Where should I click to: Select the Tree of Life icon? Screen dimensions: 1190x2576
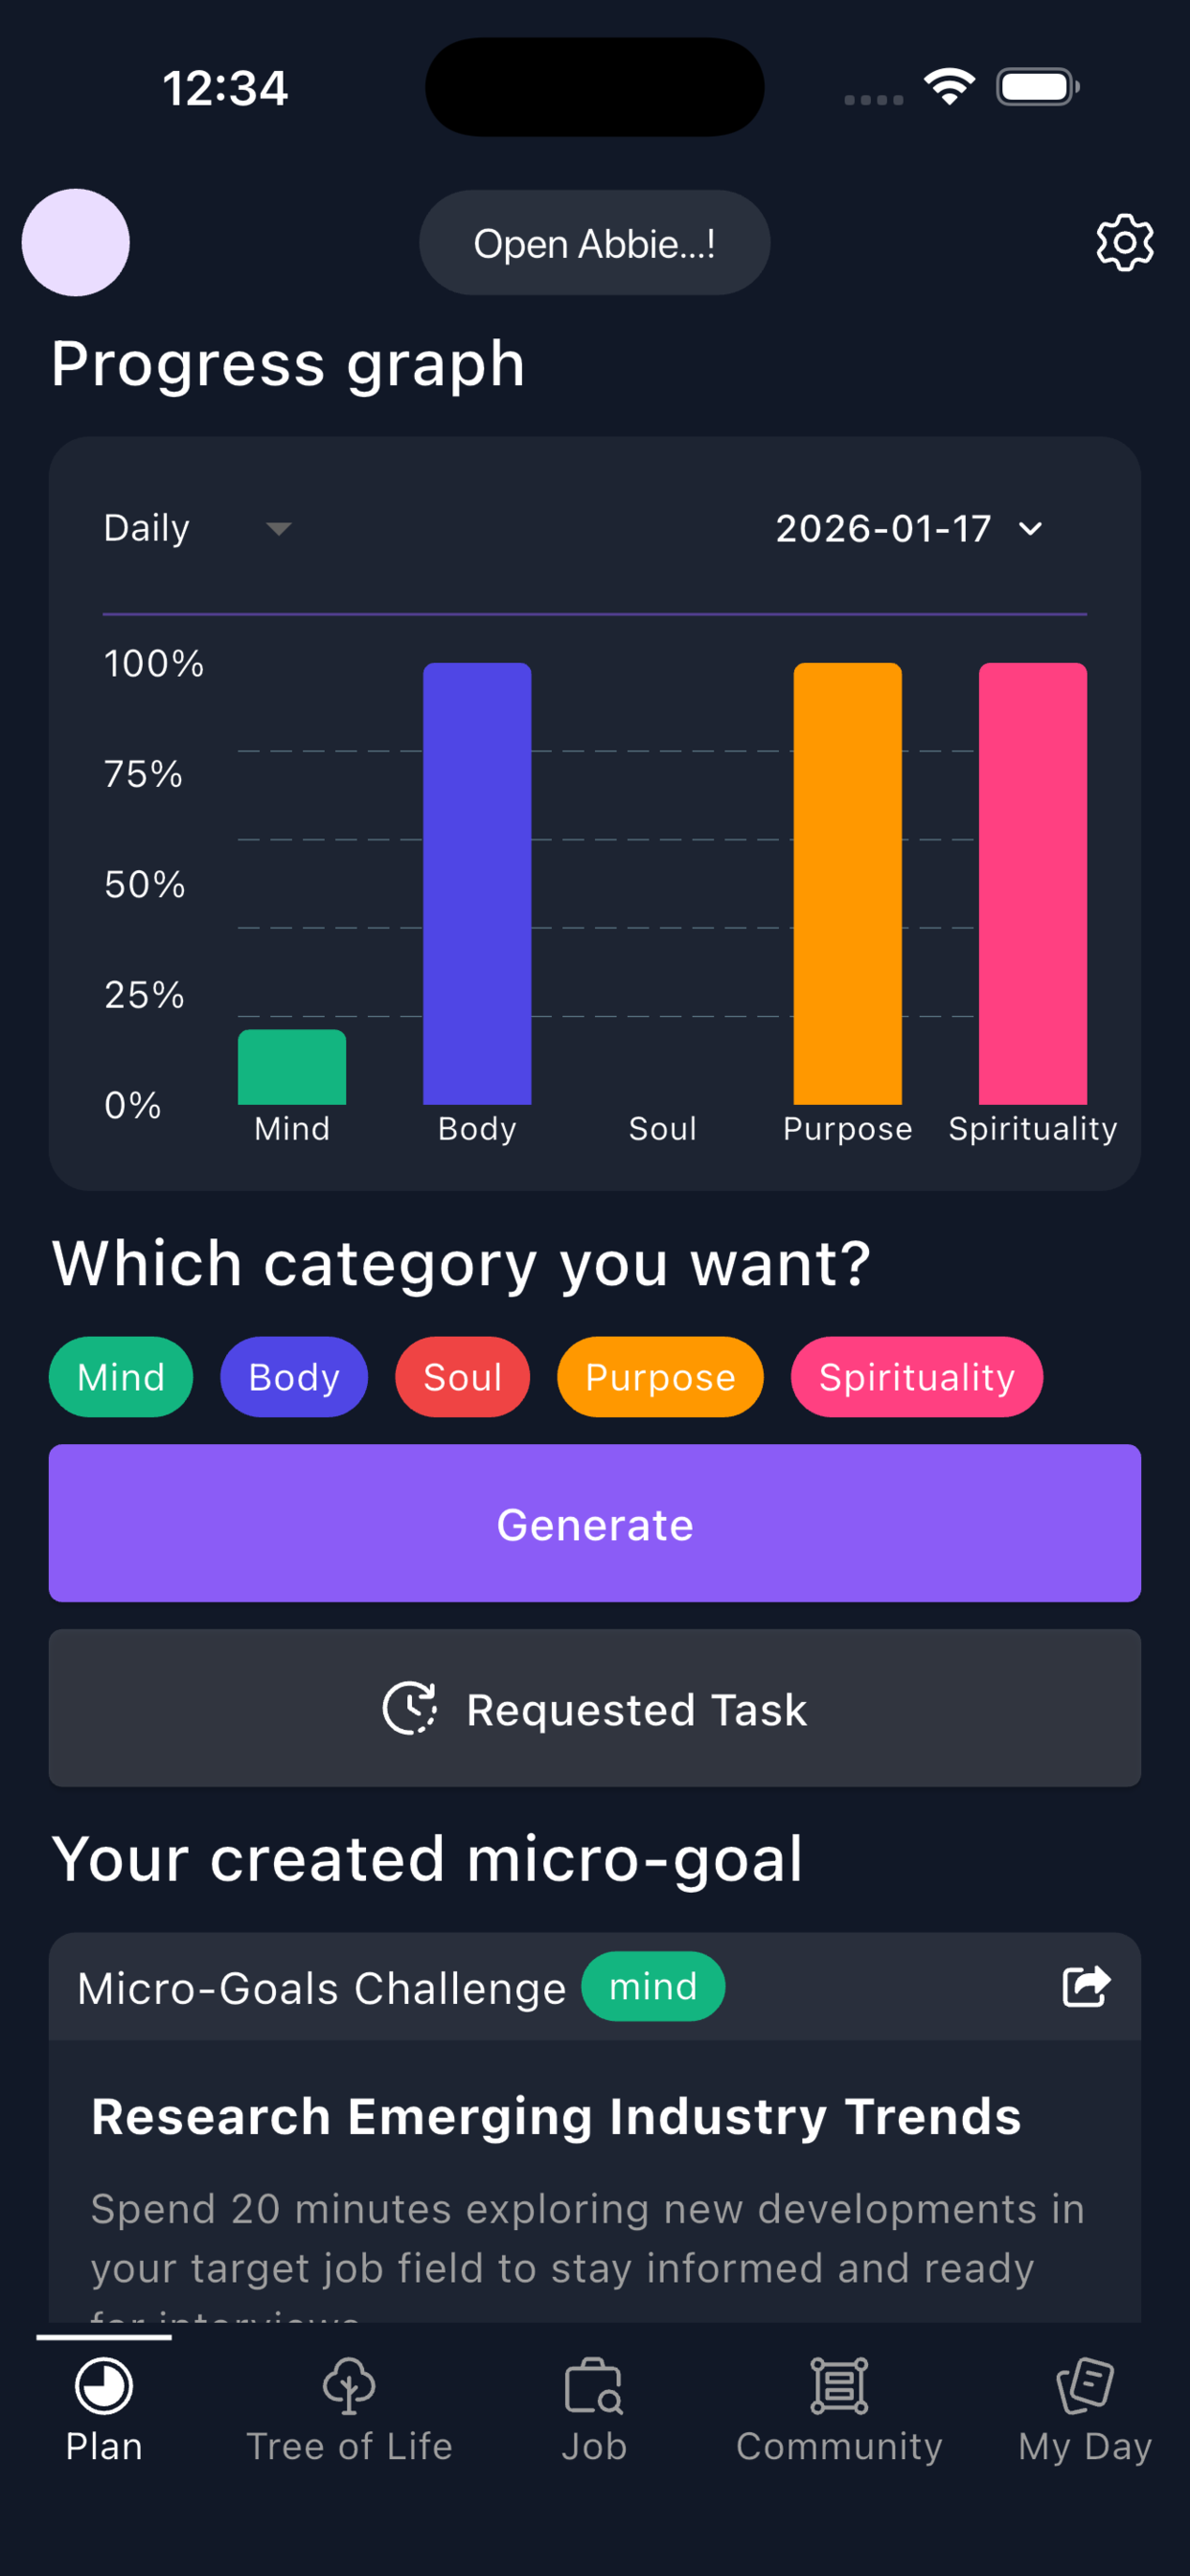(x=349, y=2390)
